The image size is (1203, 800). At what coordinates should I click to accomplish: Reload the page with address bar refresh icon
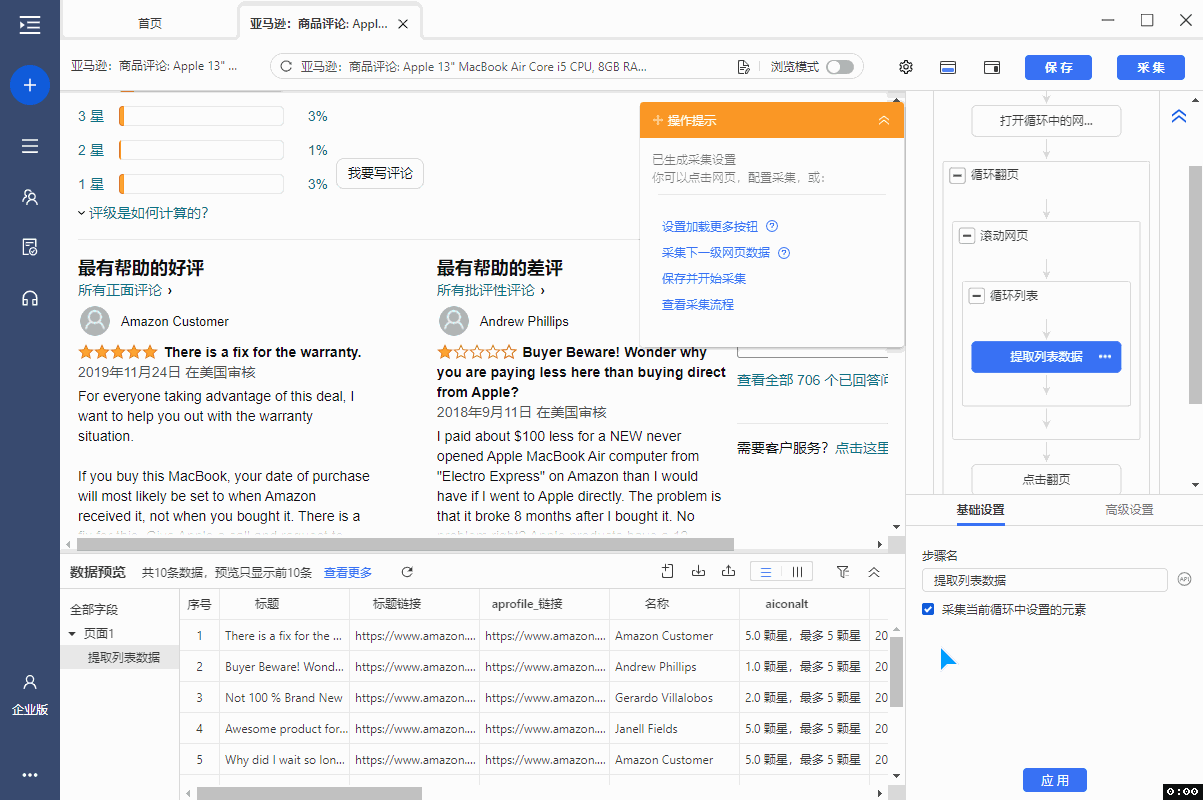(x=286, y=67)
